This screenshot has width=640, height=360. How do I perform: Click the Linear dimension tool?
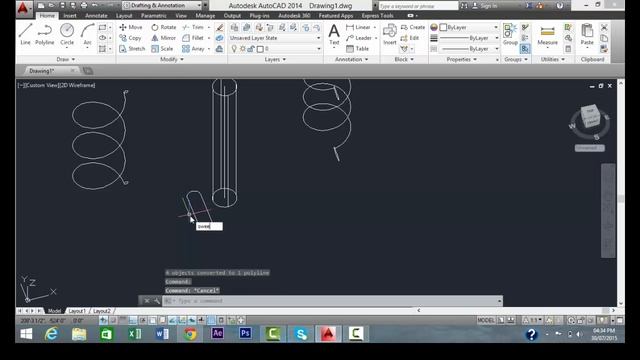coord(358,27)
